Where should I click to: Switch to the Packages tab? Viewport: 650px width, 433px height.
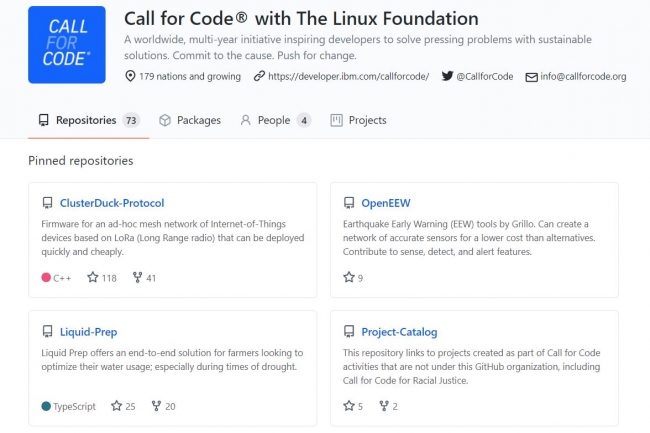tap(190, 120)
